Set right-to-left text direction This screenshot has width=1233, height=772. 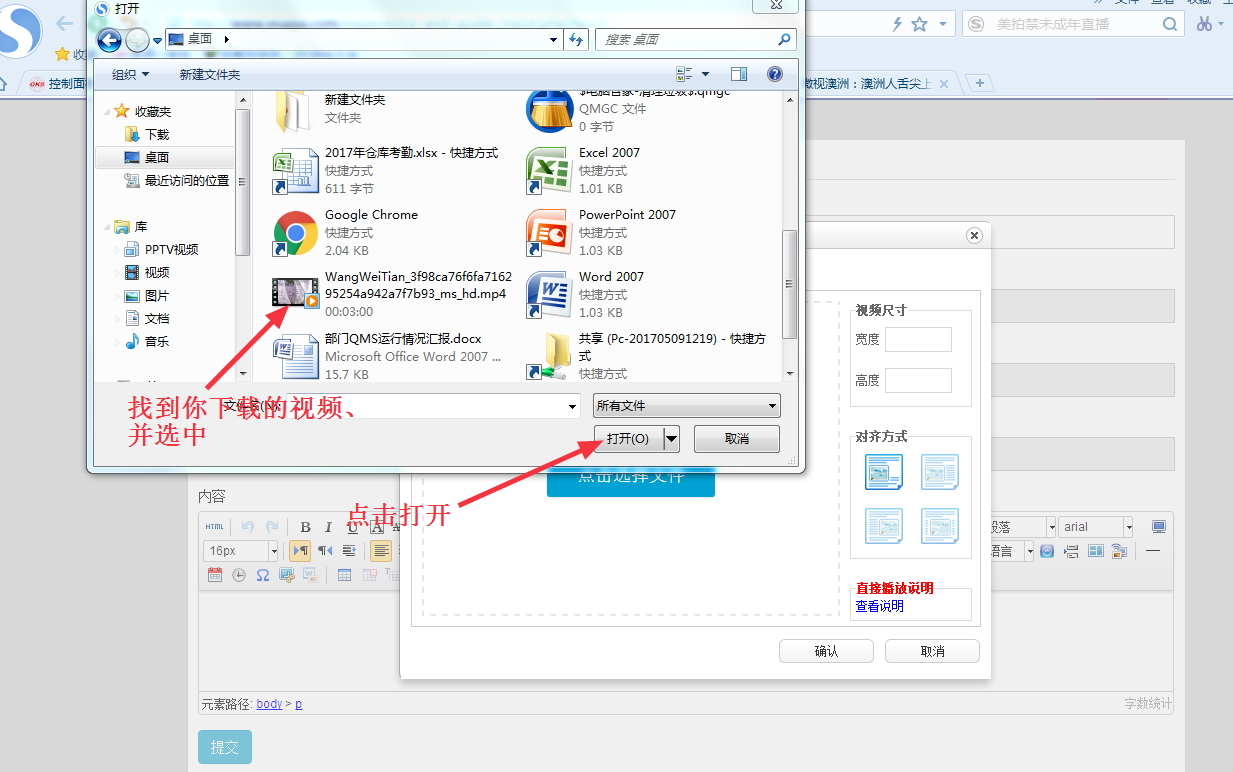[x=325, y=551]
